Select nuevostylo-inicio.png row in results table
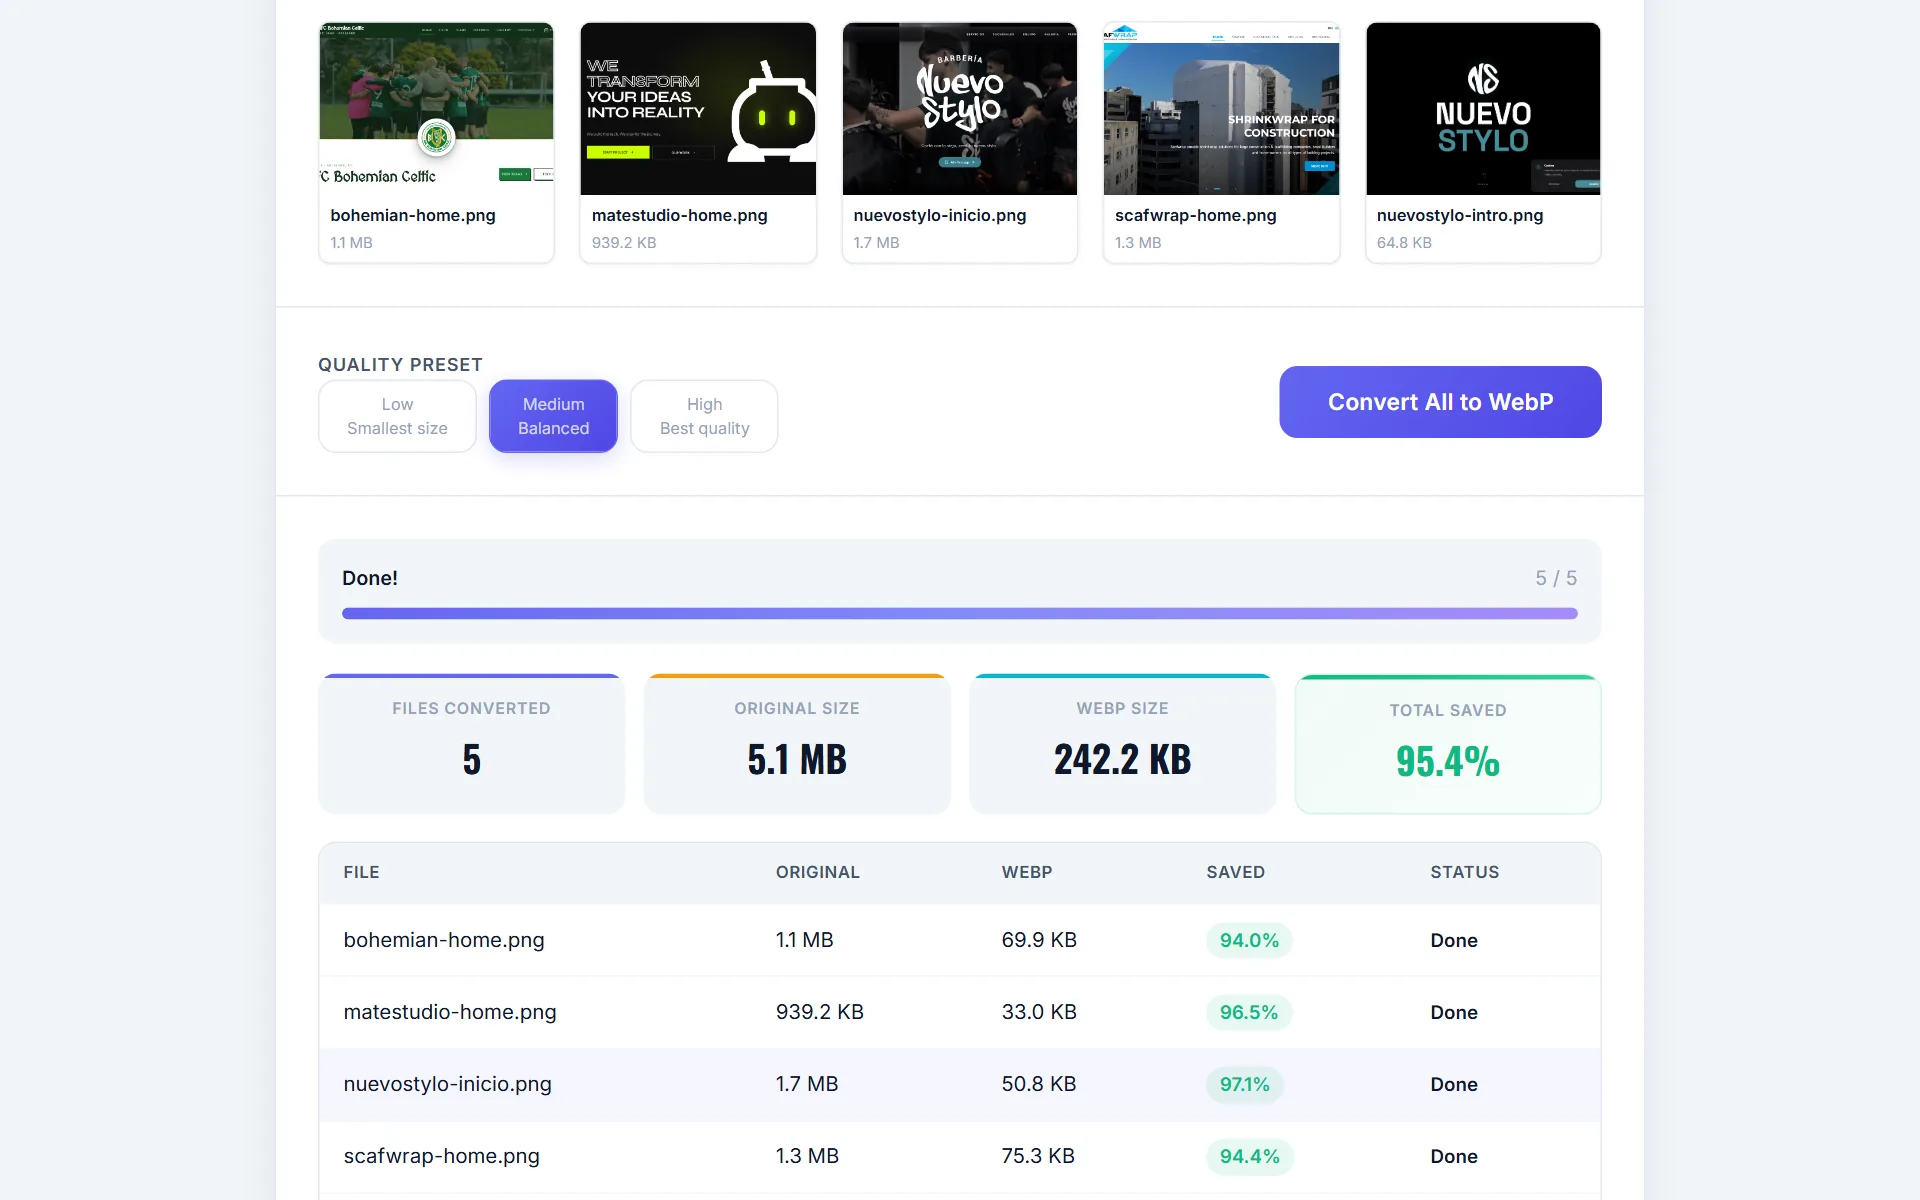The height and width of the screenshot is (1200, 1920). (960, 1084)
